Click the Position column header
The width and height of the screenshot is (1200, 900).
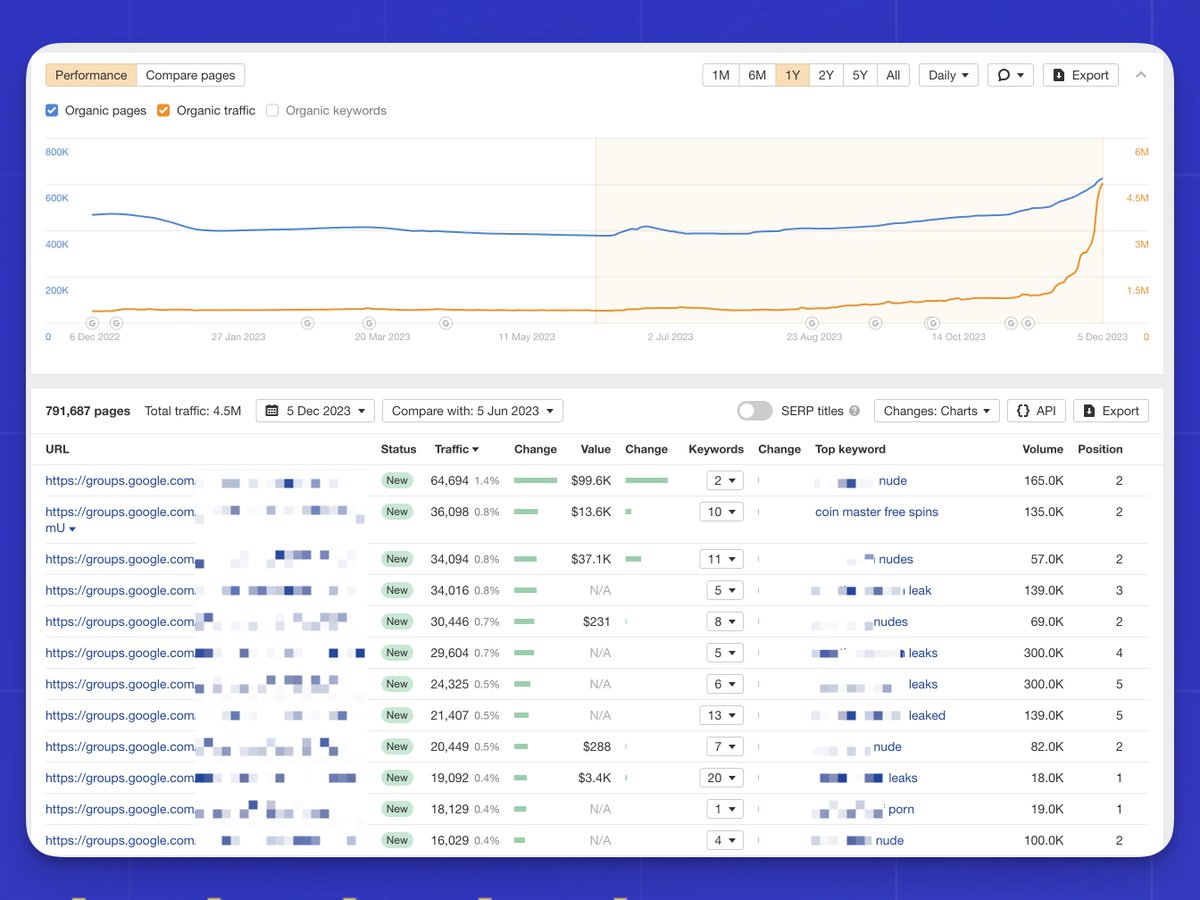[1100, 449]
